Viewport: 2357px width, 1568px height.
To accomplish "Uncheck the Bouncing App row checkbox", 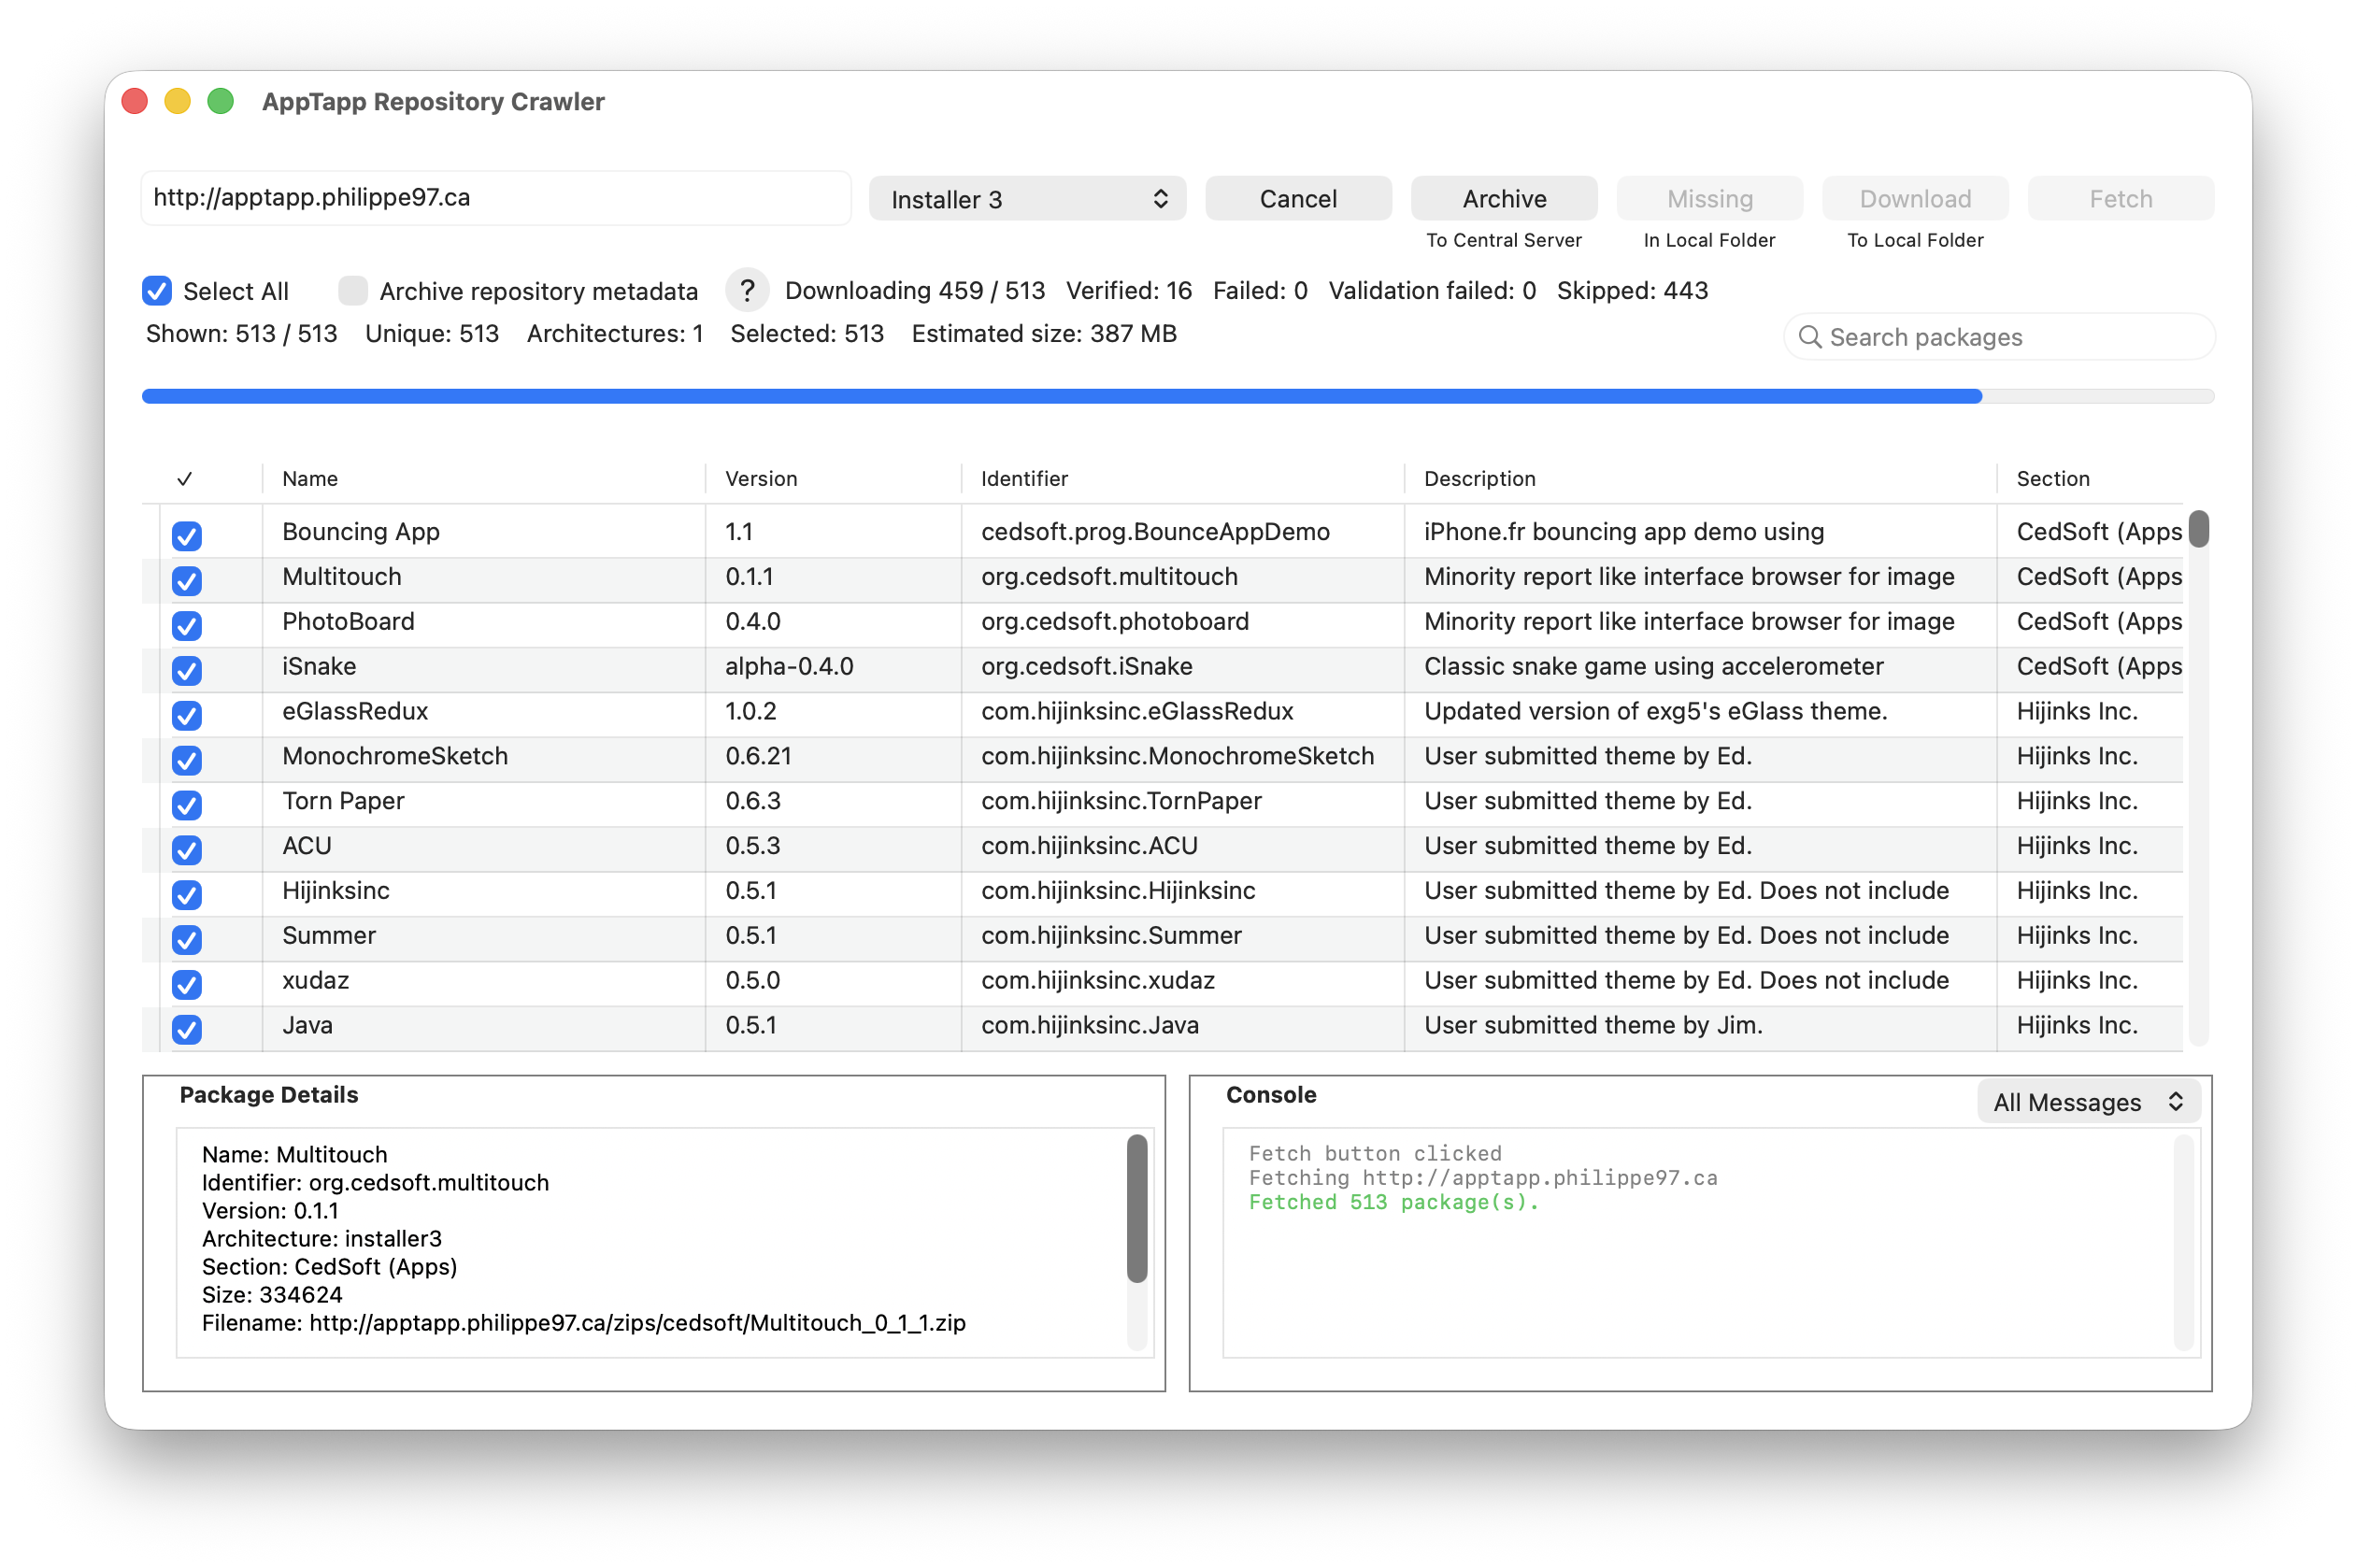I will 187,536.
